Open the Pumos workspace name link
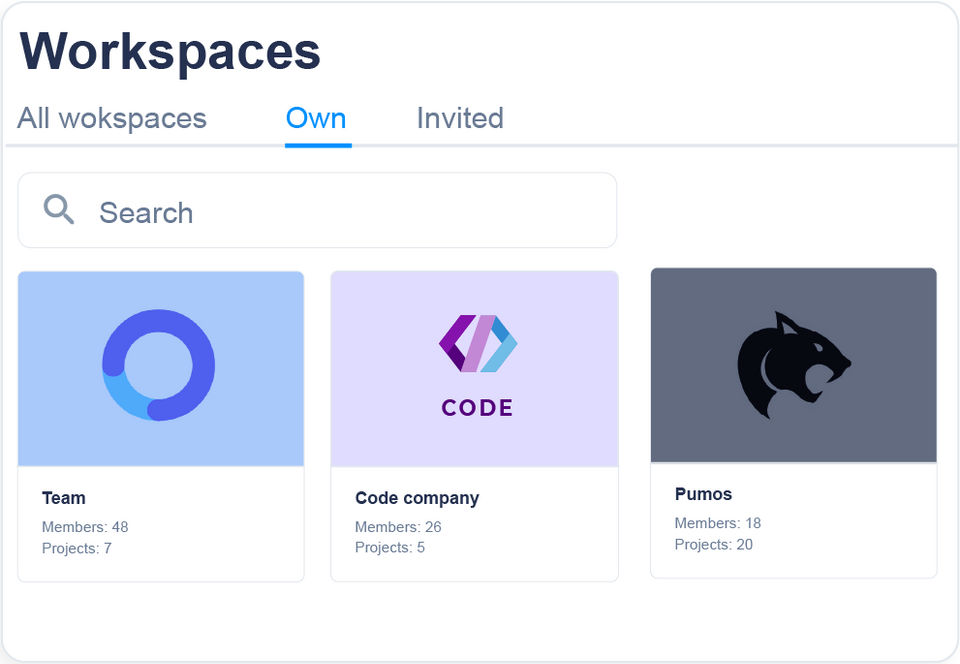960x664 pixels. coord(703,494)
